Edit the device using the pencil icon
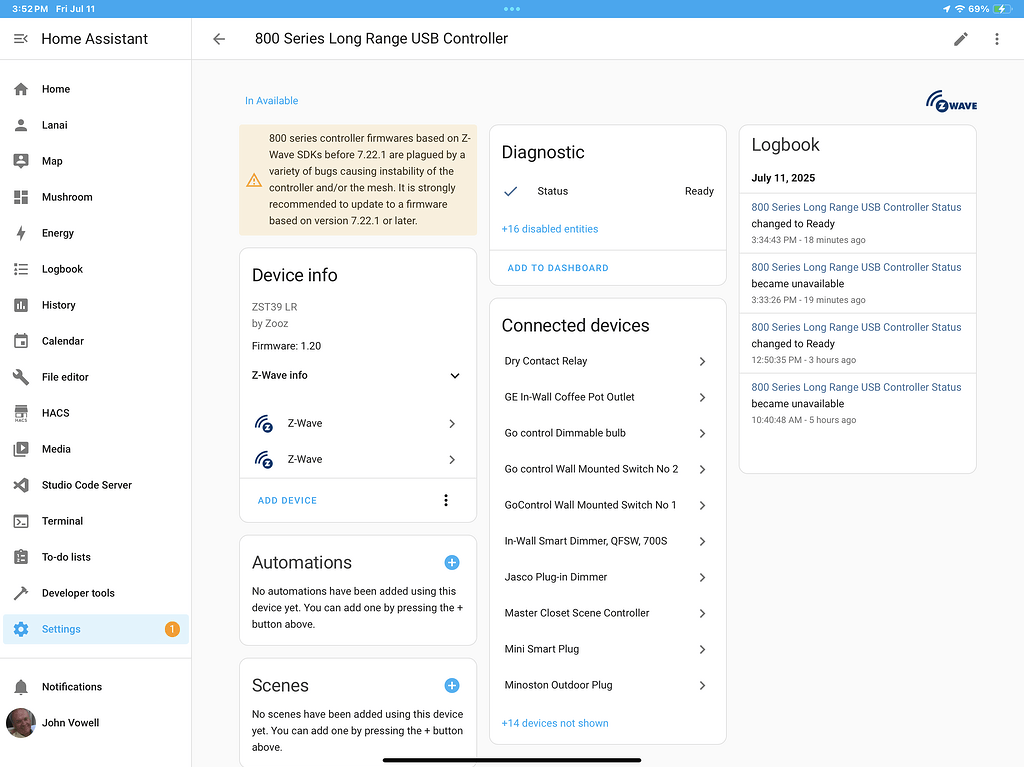1024x767 pixels. tap(961, 39)
